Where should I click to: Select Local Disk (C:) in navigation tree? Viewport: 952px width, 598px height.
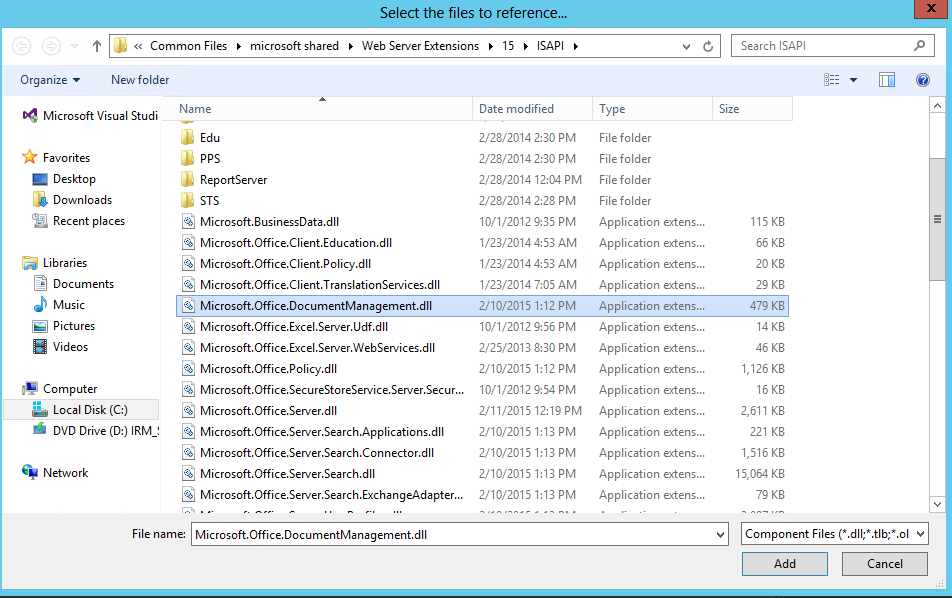click(x=90, y=409)
